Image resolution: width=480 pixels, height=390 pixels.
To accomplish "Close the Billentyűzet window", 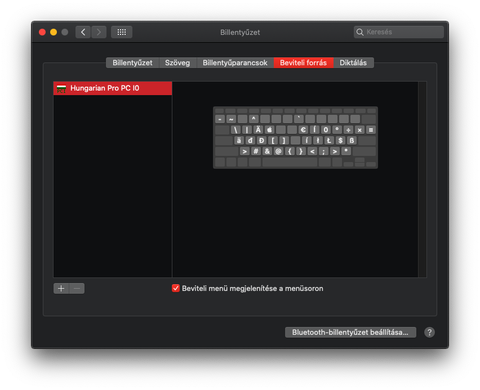I will pyautogui.click(x=42, y=32).
